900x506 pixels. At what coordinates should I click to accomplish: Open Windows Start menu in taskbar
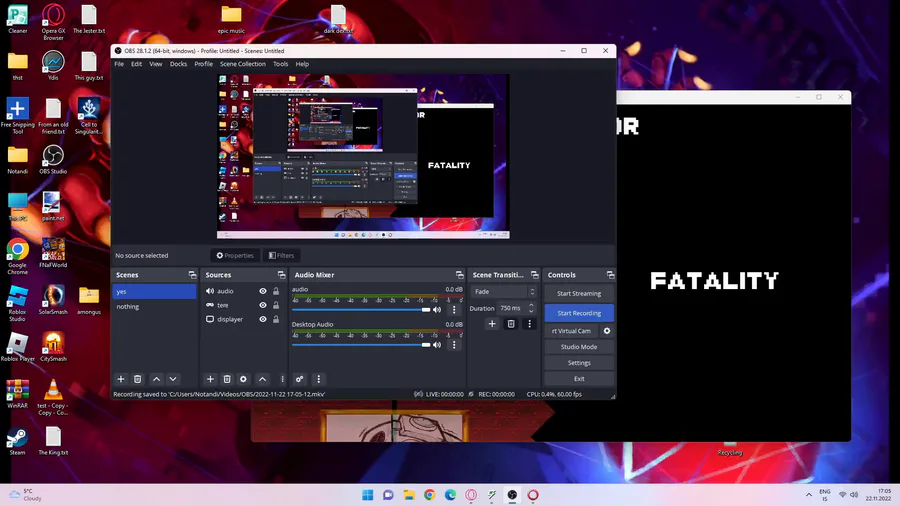click(x=367, y=495)
